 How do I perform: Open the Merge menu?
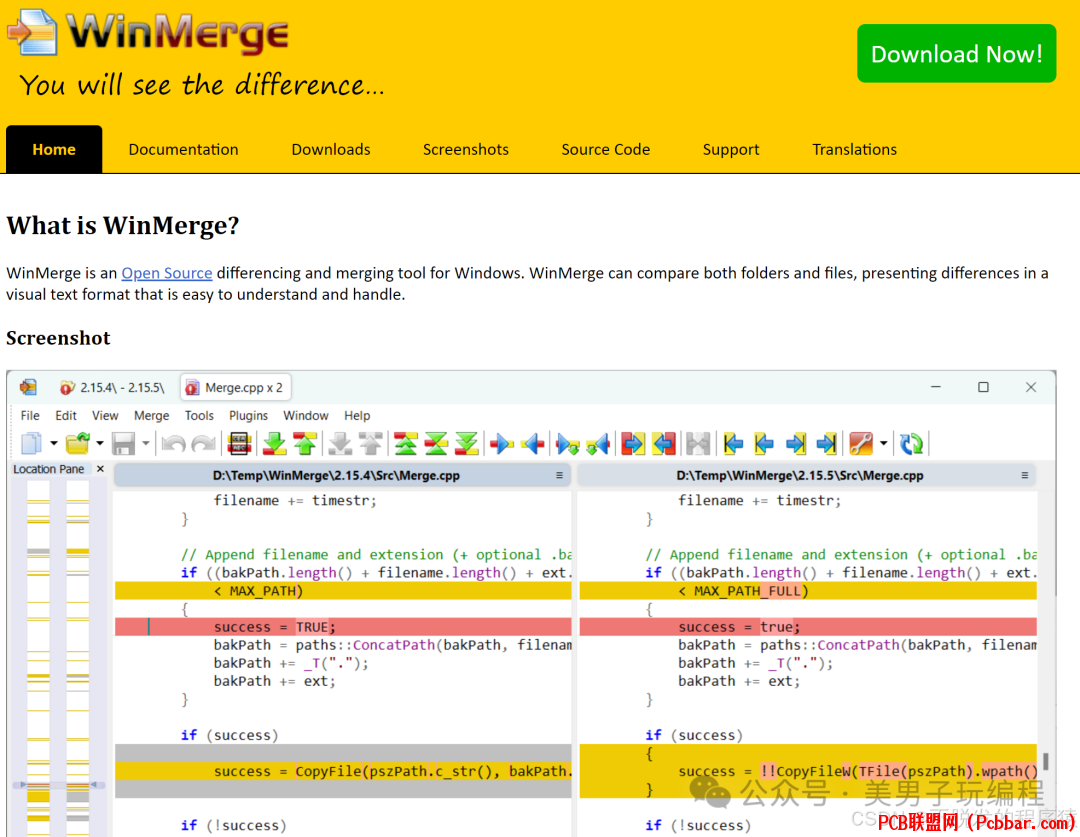tap(152, 415)
